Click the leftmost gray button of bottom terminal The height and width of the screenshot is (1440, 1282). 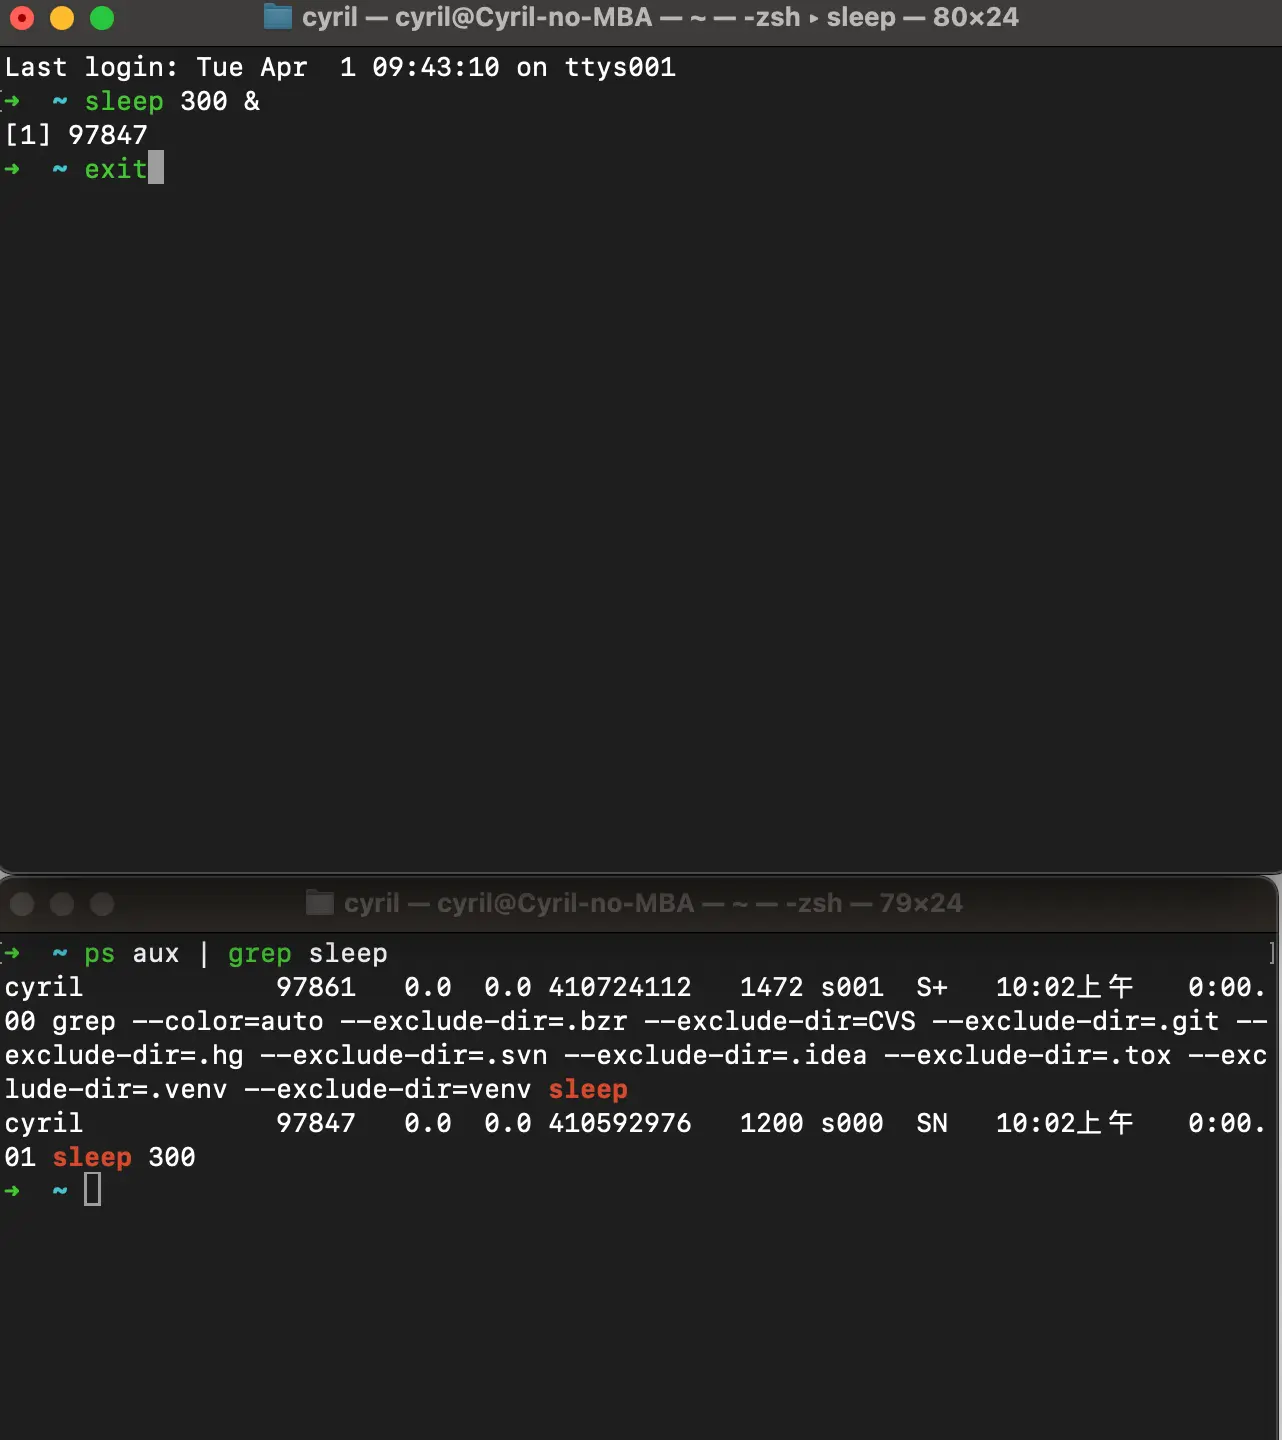pyautogui.click(x=22, y=904)
